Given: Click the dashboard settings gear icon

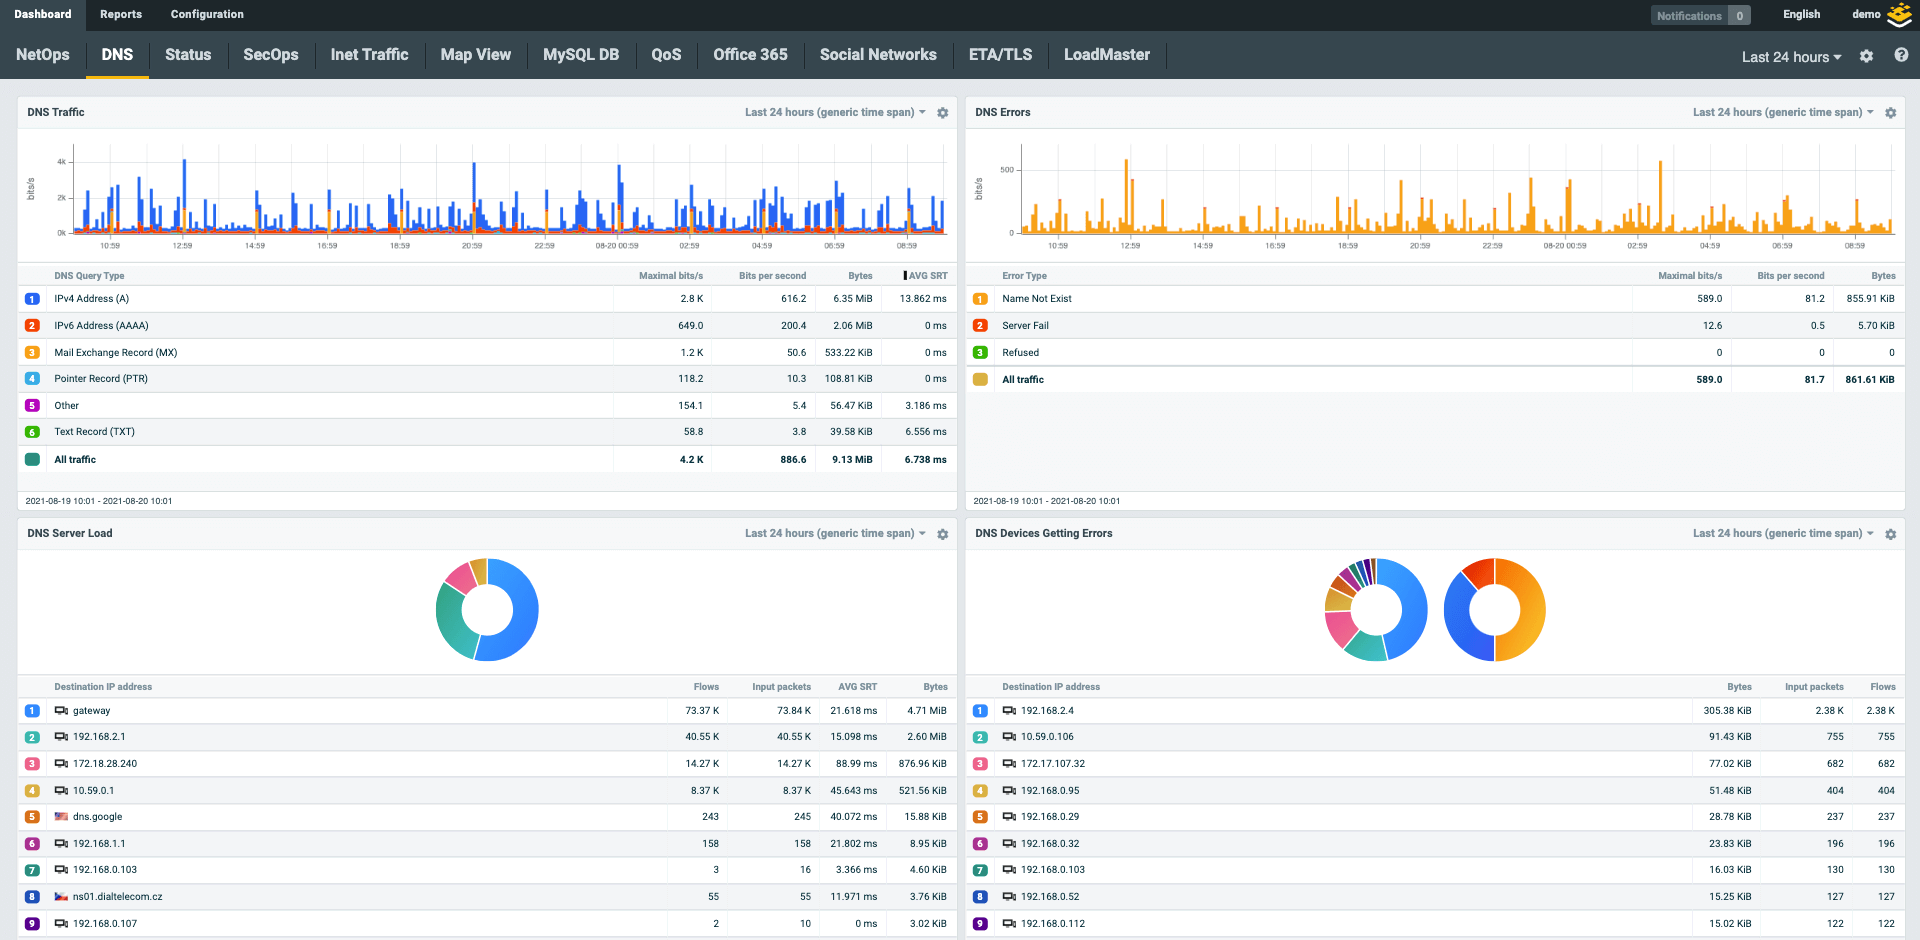Looking at the screenshot, I should pyautogui.click(x=1866, y=57).
